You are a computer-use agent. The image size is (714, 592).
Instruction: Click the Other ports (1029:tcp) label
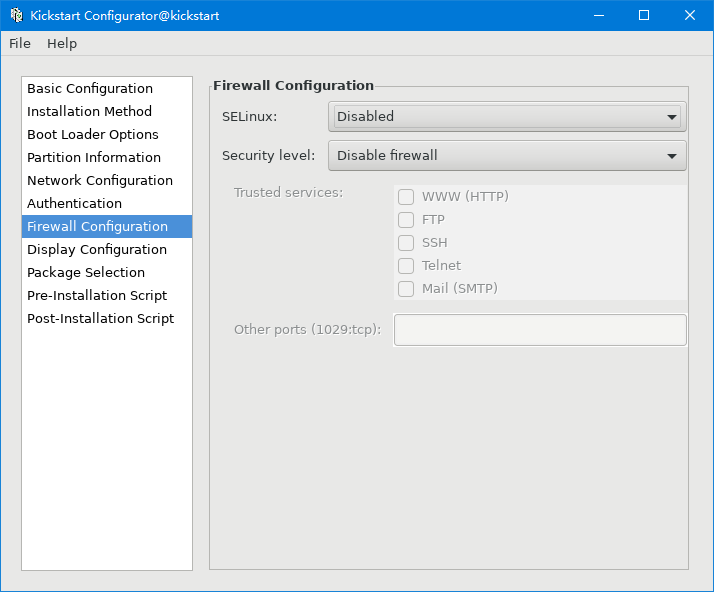click(307, 330)
